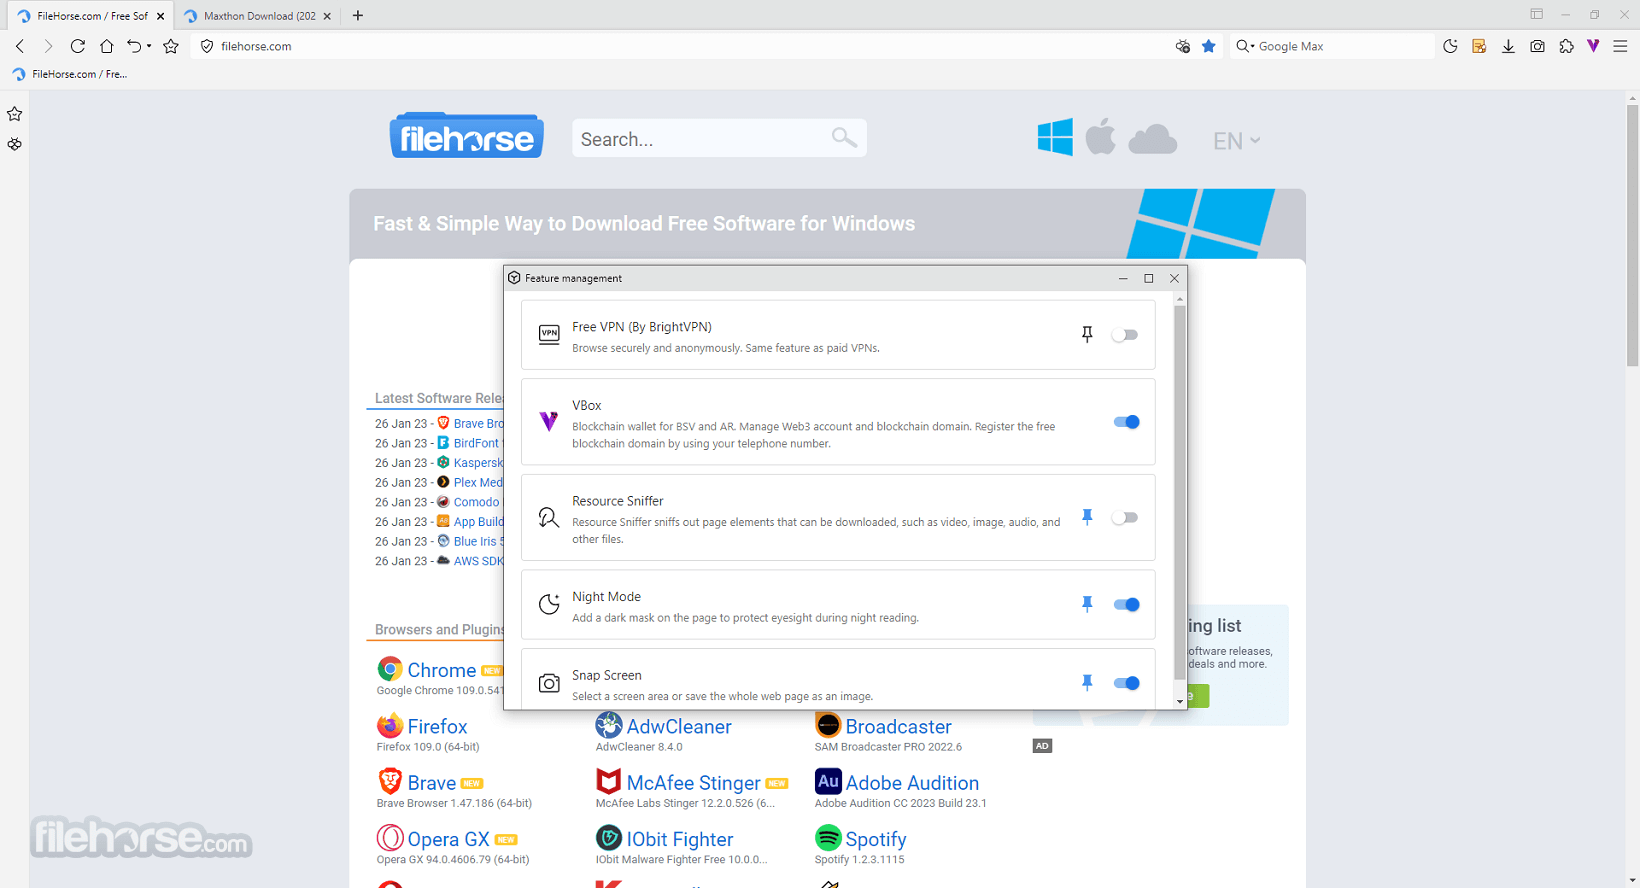Click the favorites star in the toolbar
1640x888 pixels.
171,46
